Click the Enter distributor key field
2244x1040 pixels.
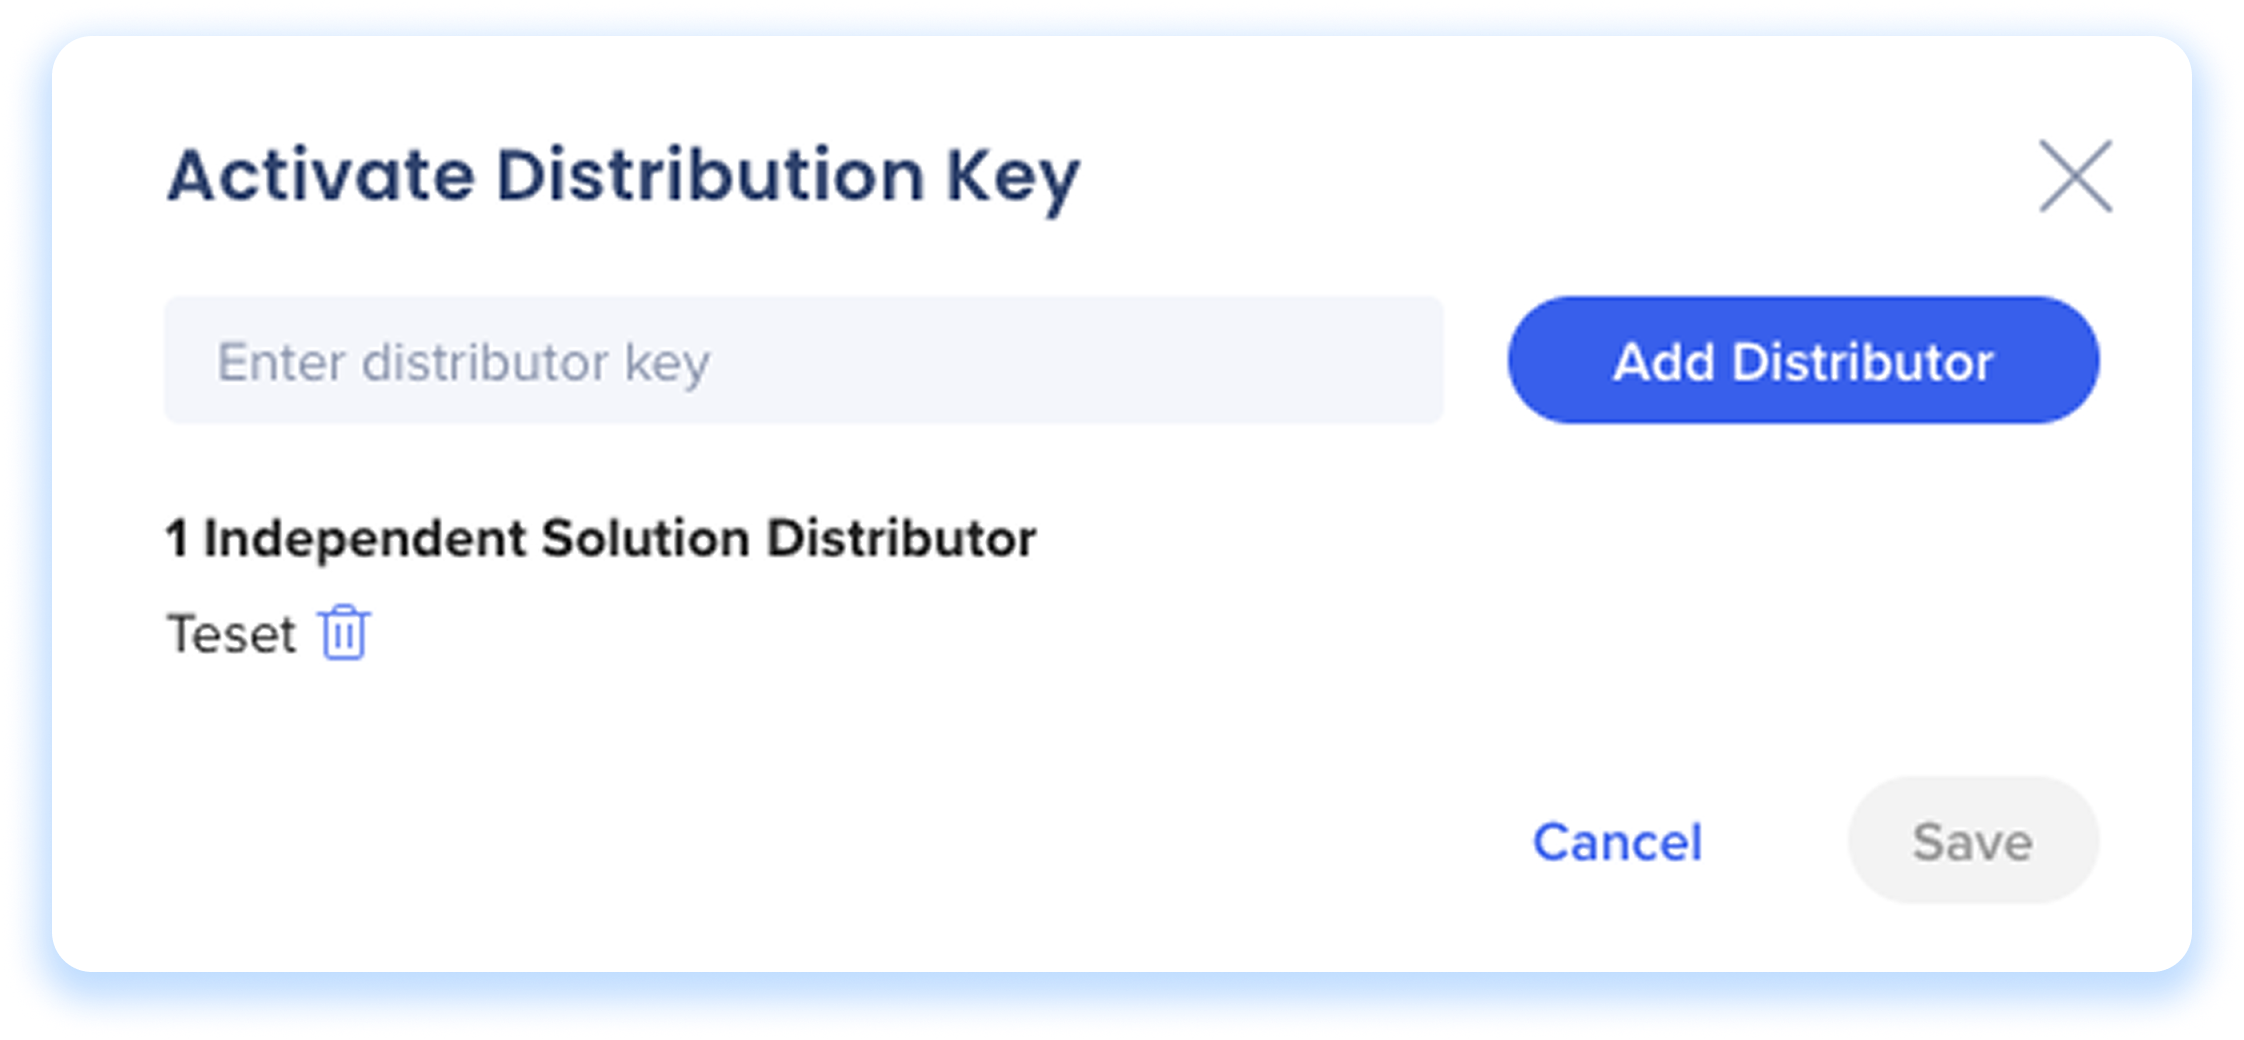(x=803, y=360)
